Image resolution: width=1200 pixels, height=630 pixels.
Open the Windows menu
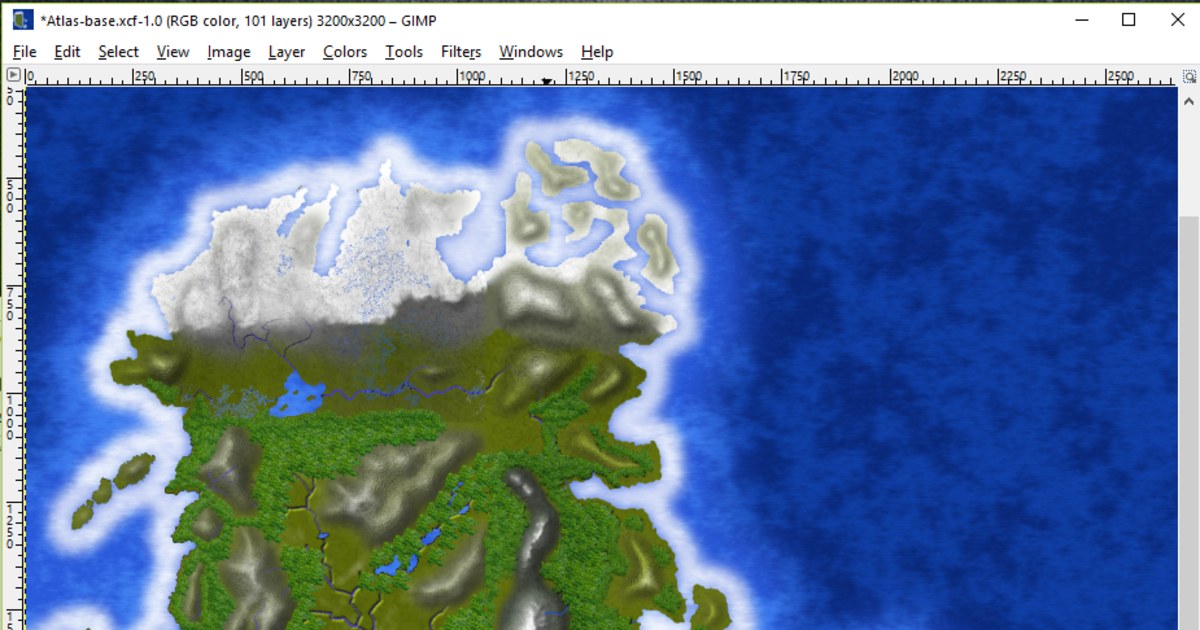pos(530,51)
